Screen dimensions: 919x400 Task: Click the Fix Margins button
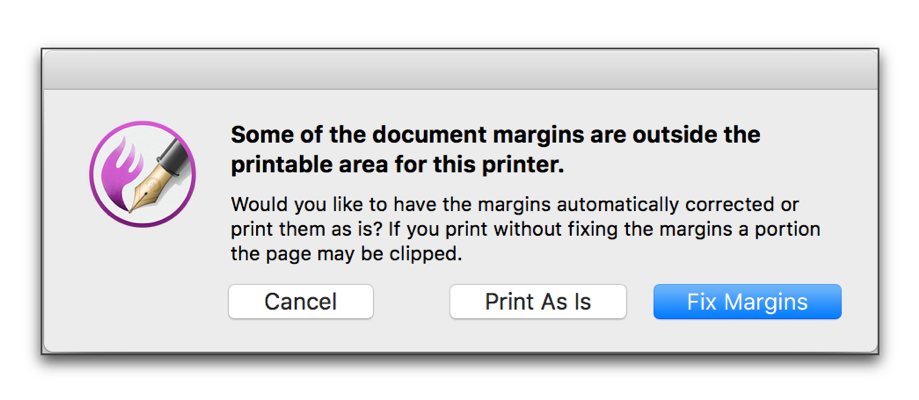(x=747, y=301)
